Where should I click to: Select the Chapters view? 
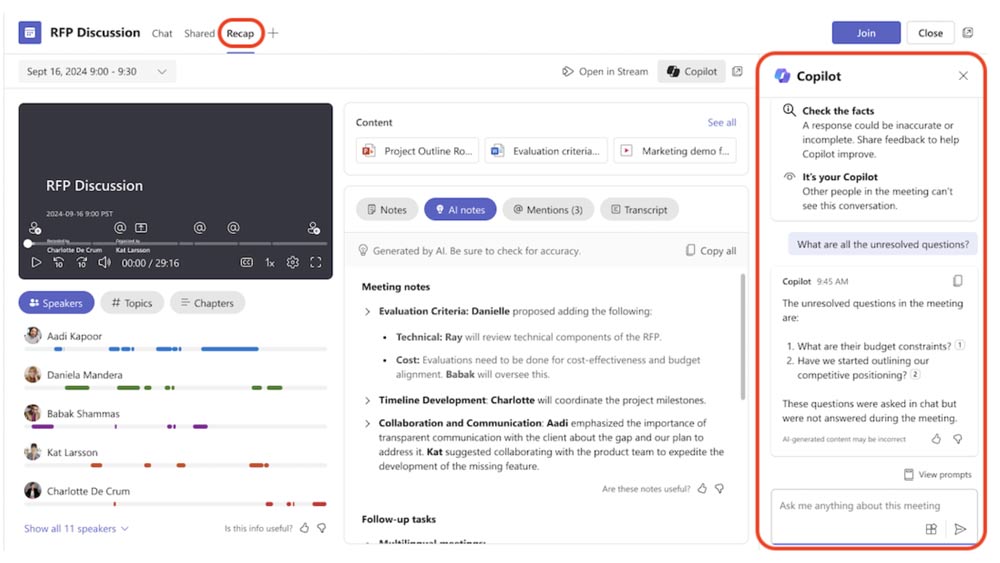[x=207, y=303]
